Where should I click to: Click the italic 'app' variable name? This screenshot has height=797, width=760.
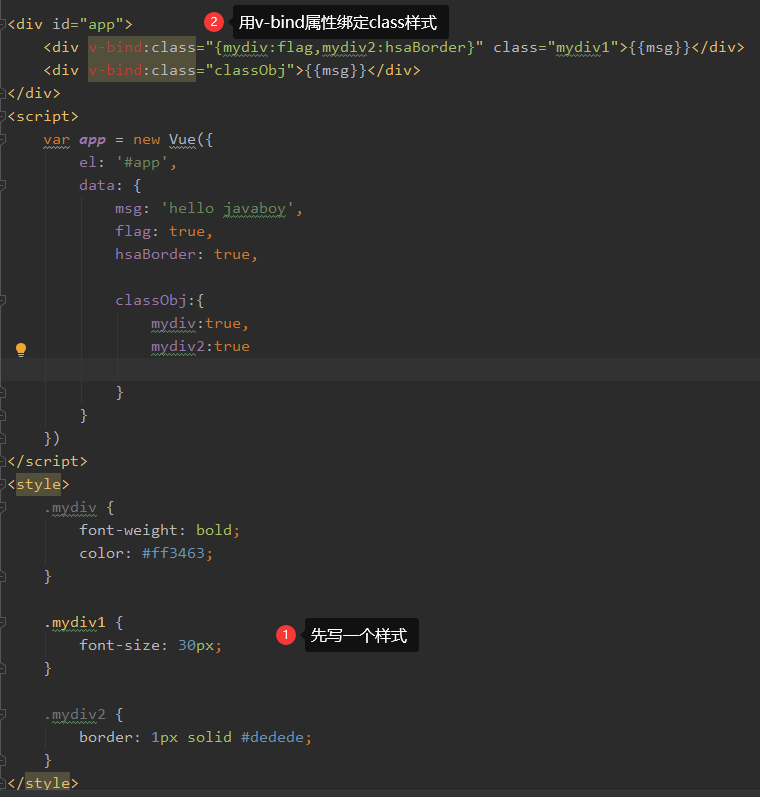92,140
